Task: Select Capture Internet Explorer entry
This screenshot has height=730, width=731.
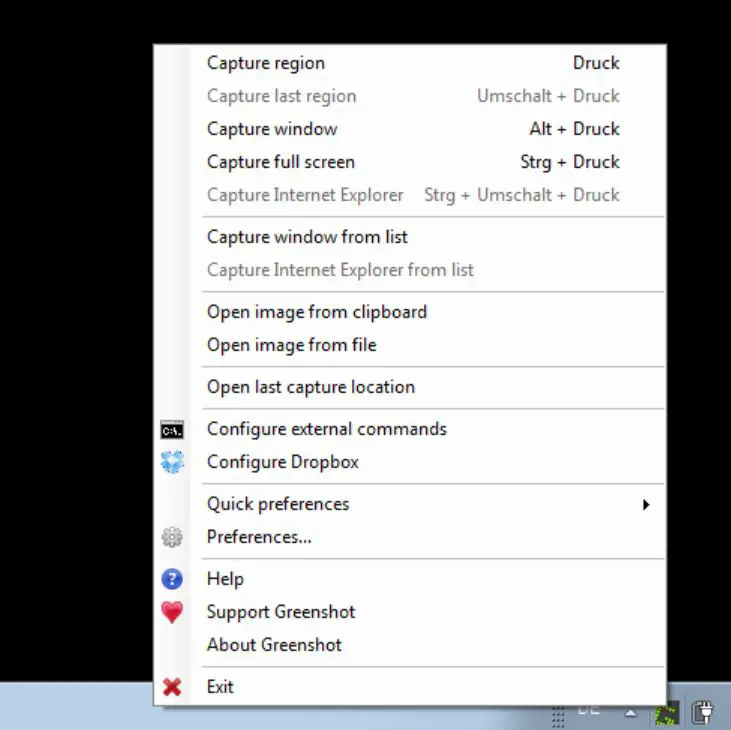Action: click(410, 195)
